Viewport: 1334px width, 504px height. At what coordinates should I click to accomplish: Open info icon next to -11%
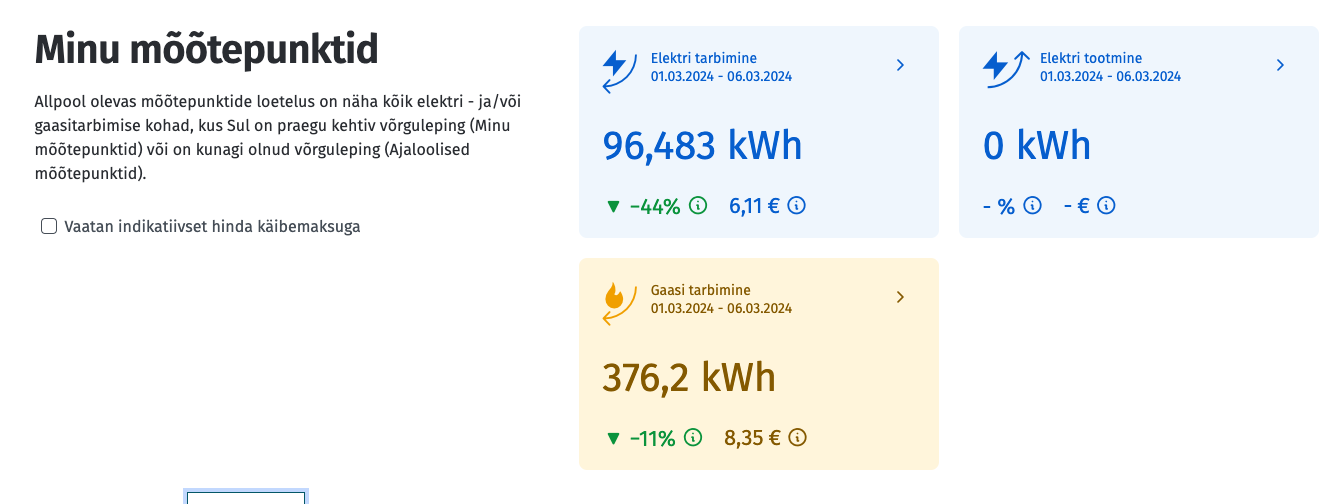(693, 437)
